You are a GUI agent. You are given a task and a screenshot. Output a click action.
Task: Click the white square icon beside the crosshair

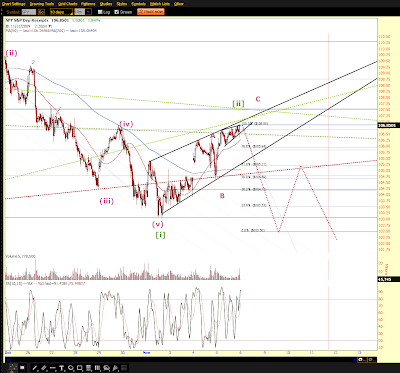[22, 368]
